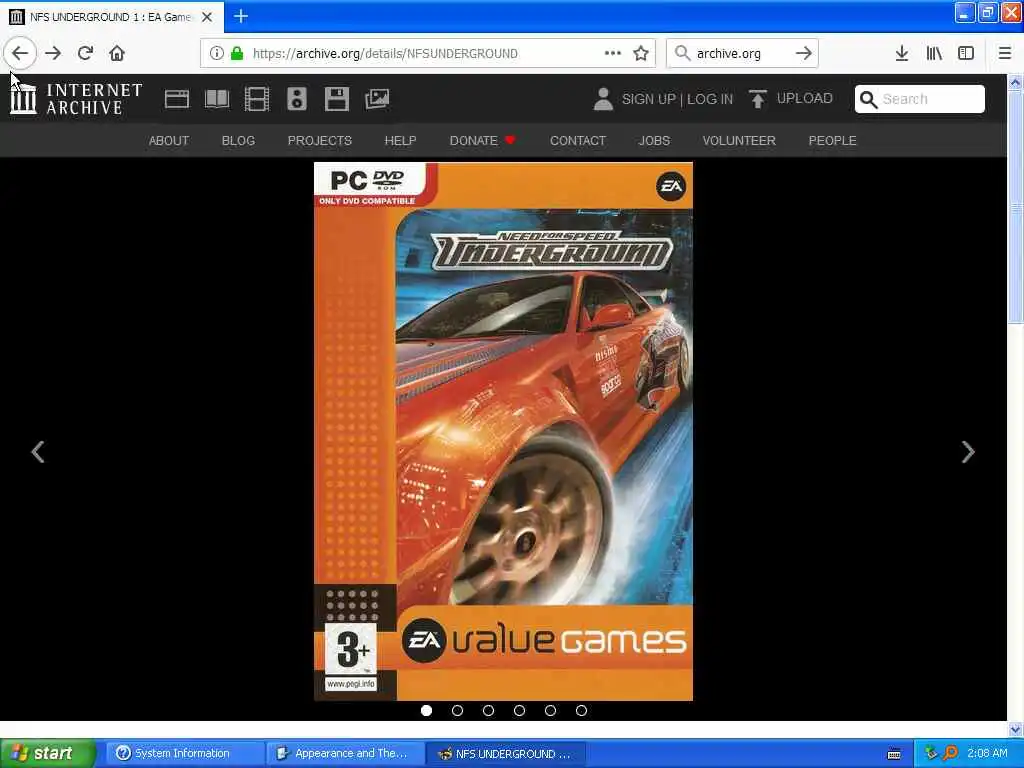Open the JOBS link
This screenshot has height=768, width=1024.
pos(654,140)
